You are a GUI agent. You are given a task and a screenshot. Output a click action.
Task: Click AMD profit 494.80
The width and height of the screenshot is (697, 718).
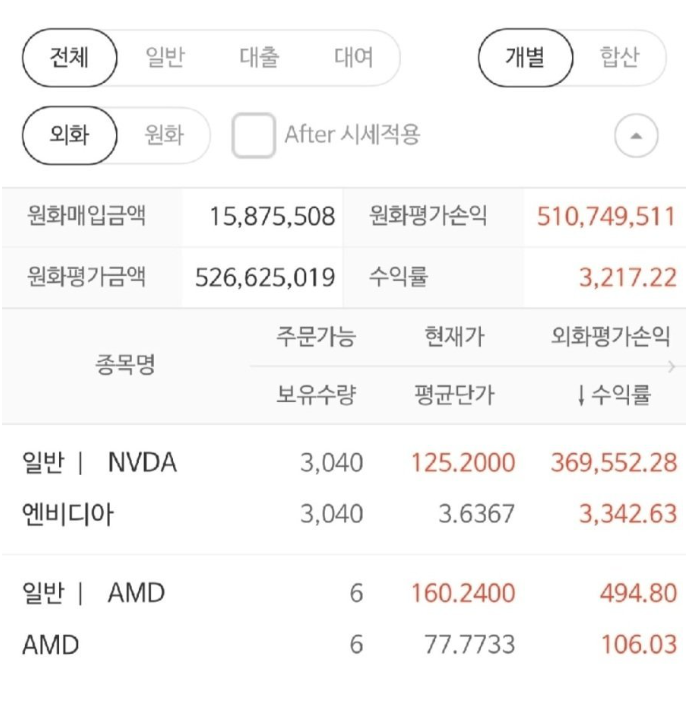(x=638, y=593)
